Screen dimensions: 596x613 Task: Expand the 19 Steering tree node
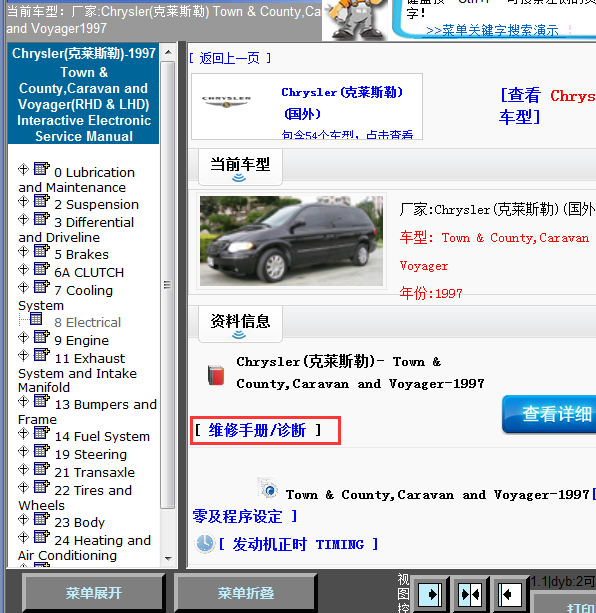click(x=23, y=451)
